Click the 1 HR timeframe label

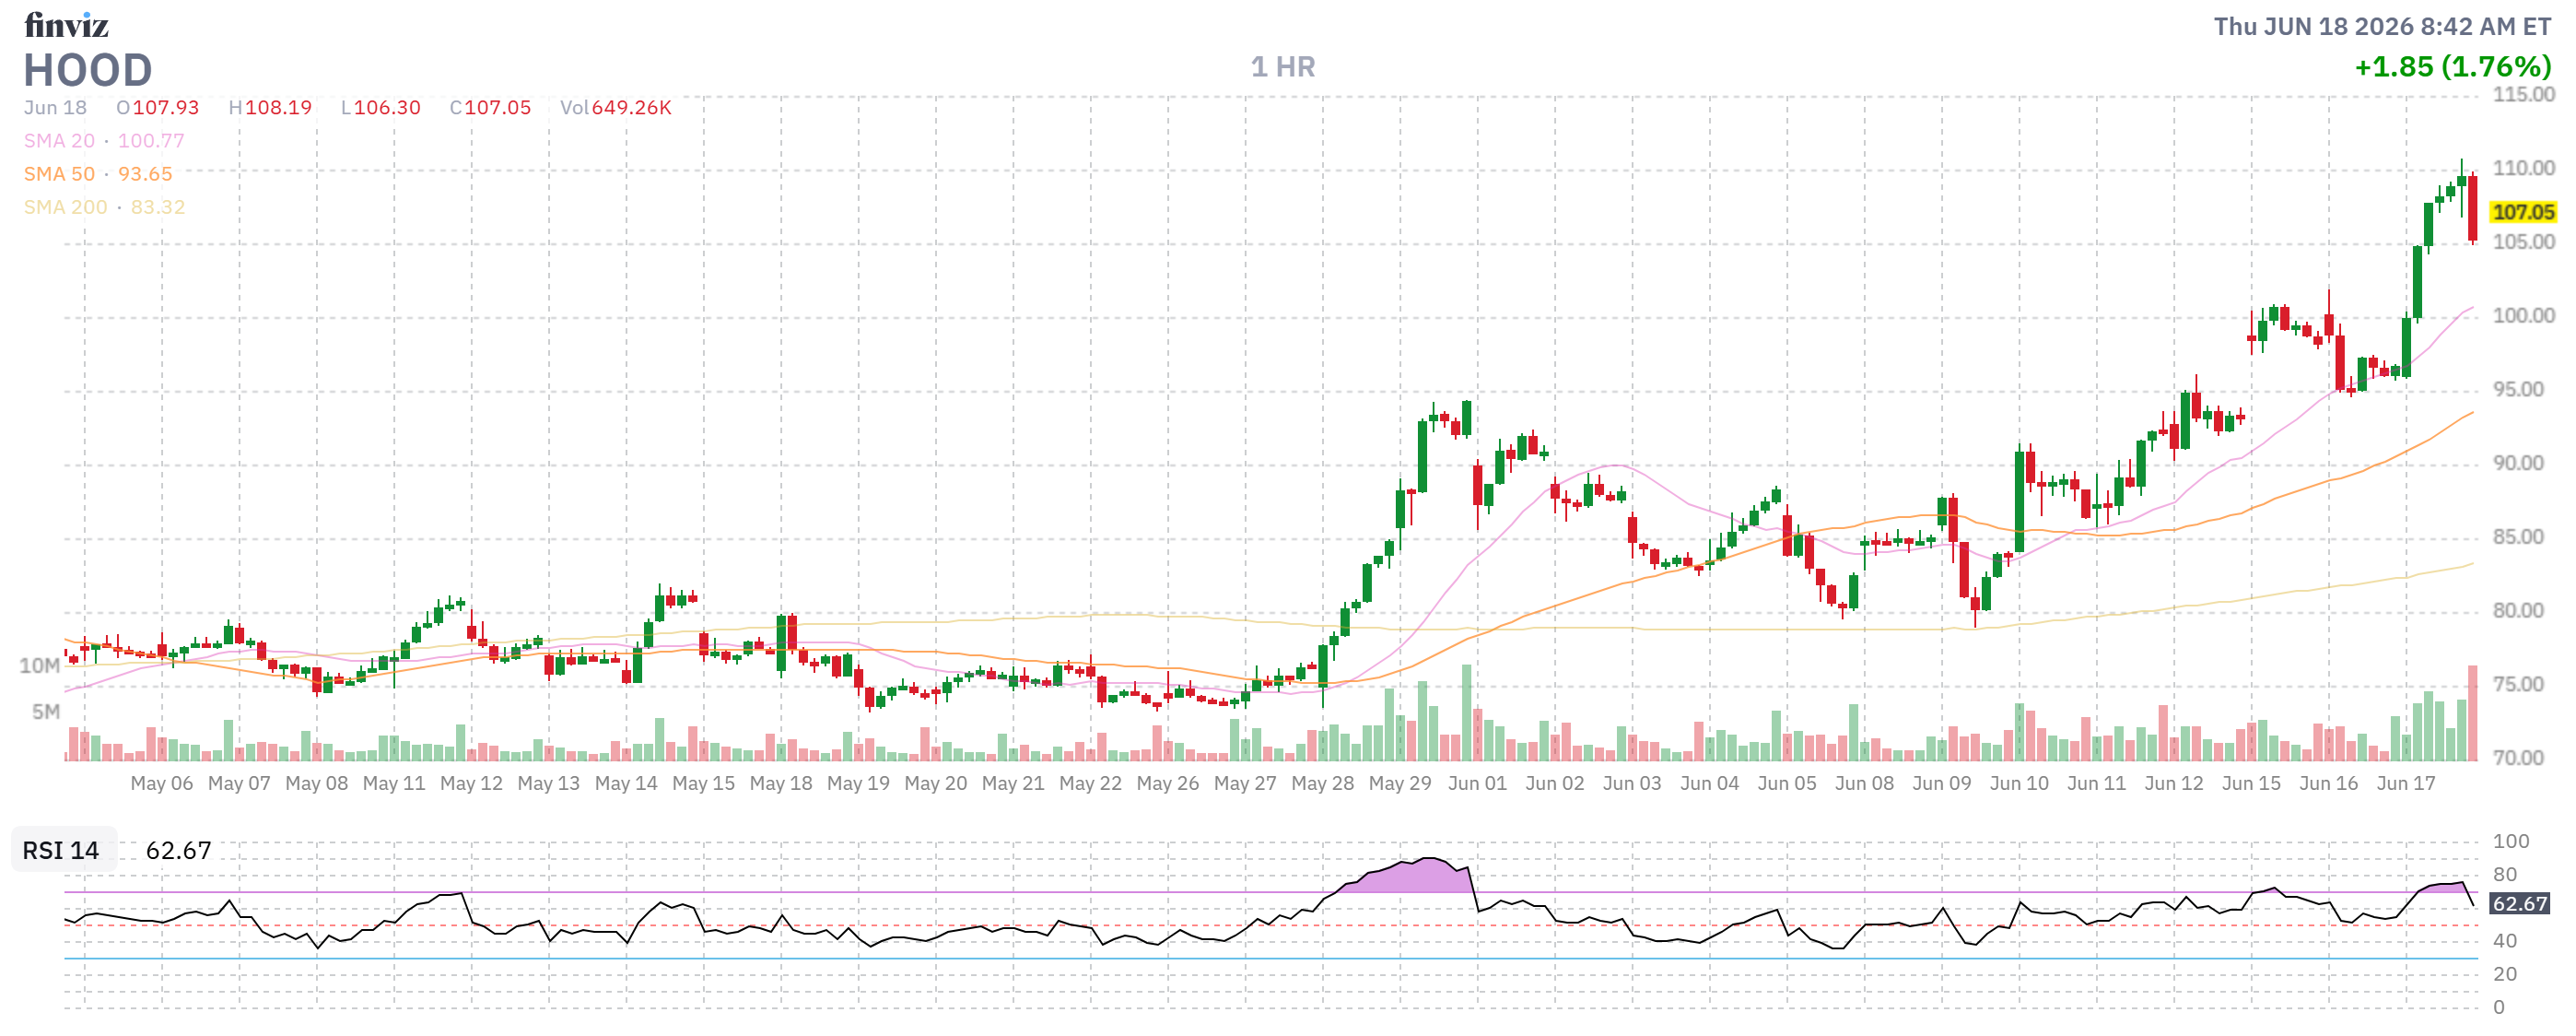coord(1283,67)
